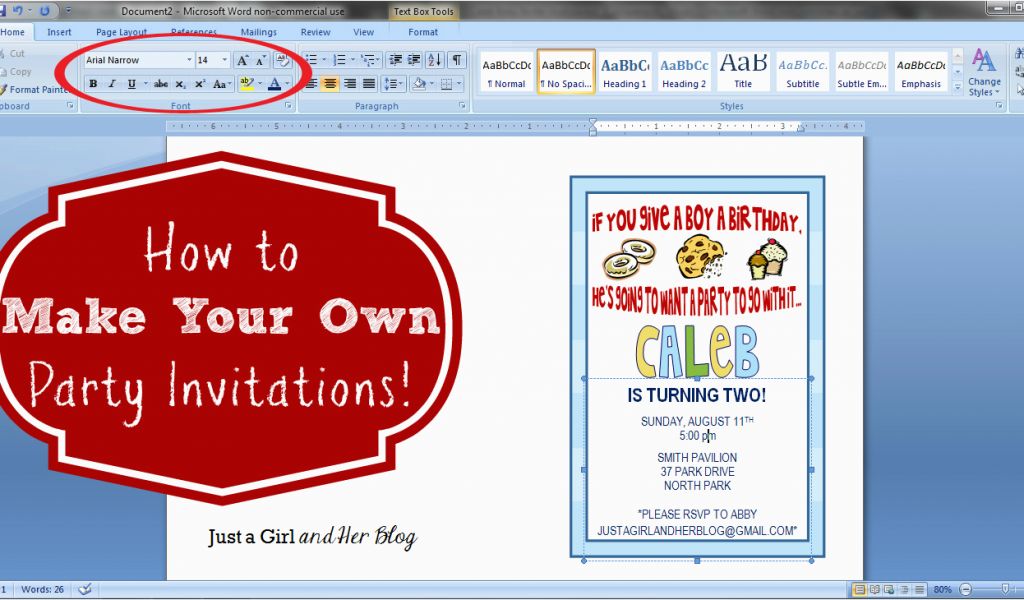Toggle Bold formatting
1024x600 pixels.
tap(93, 84)
